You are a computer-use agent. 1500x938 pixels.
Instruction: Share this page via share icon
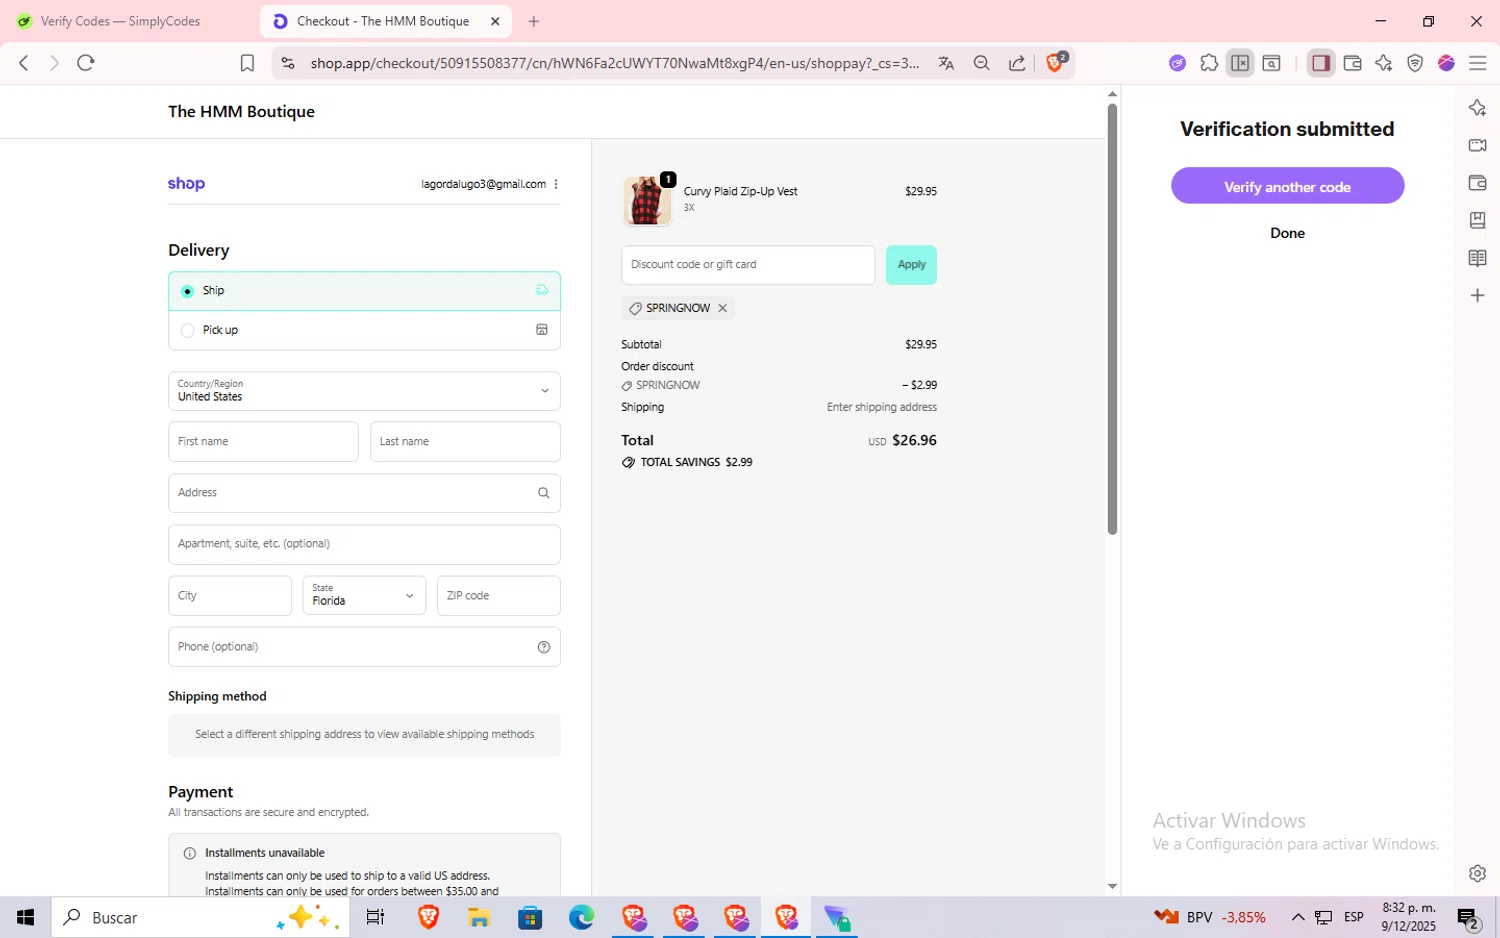pos(1017,63)
